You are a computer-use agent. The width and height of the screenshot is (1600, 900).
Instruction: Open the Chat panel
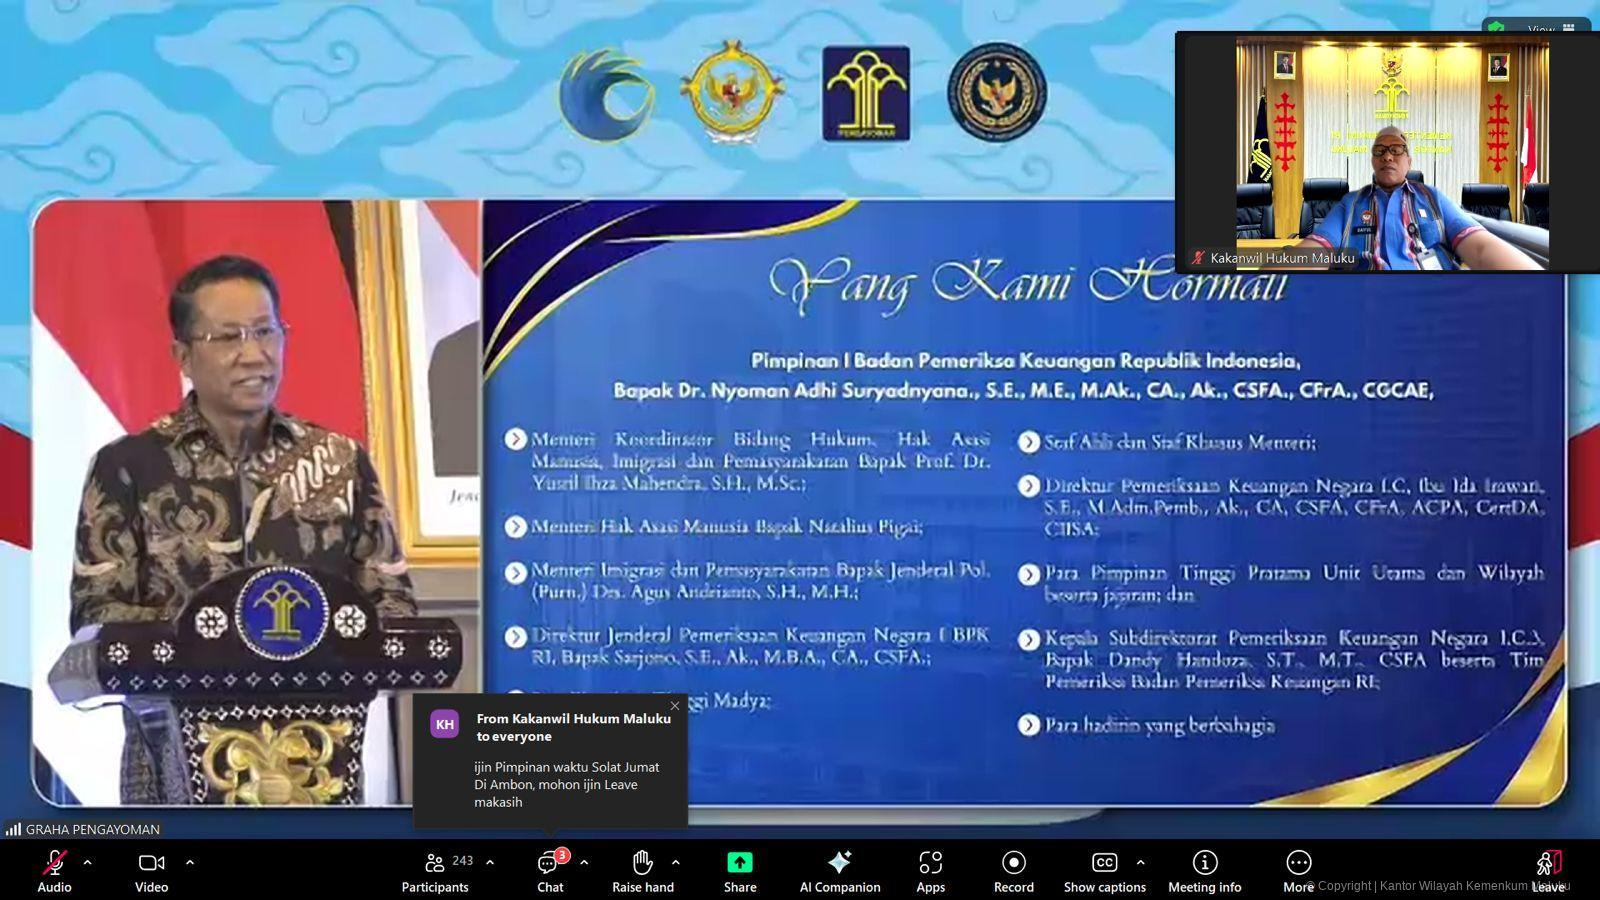pyautogui.click(x=549, y=868)
